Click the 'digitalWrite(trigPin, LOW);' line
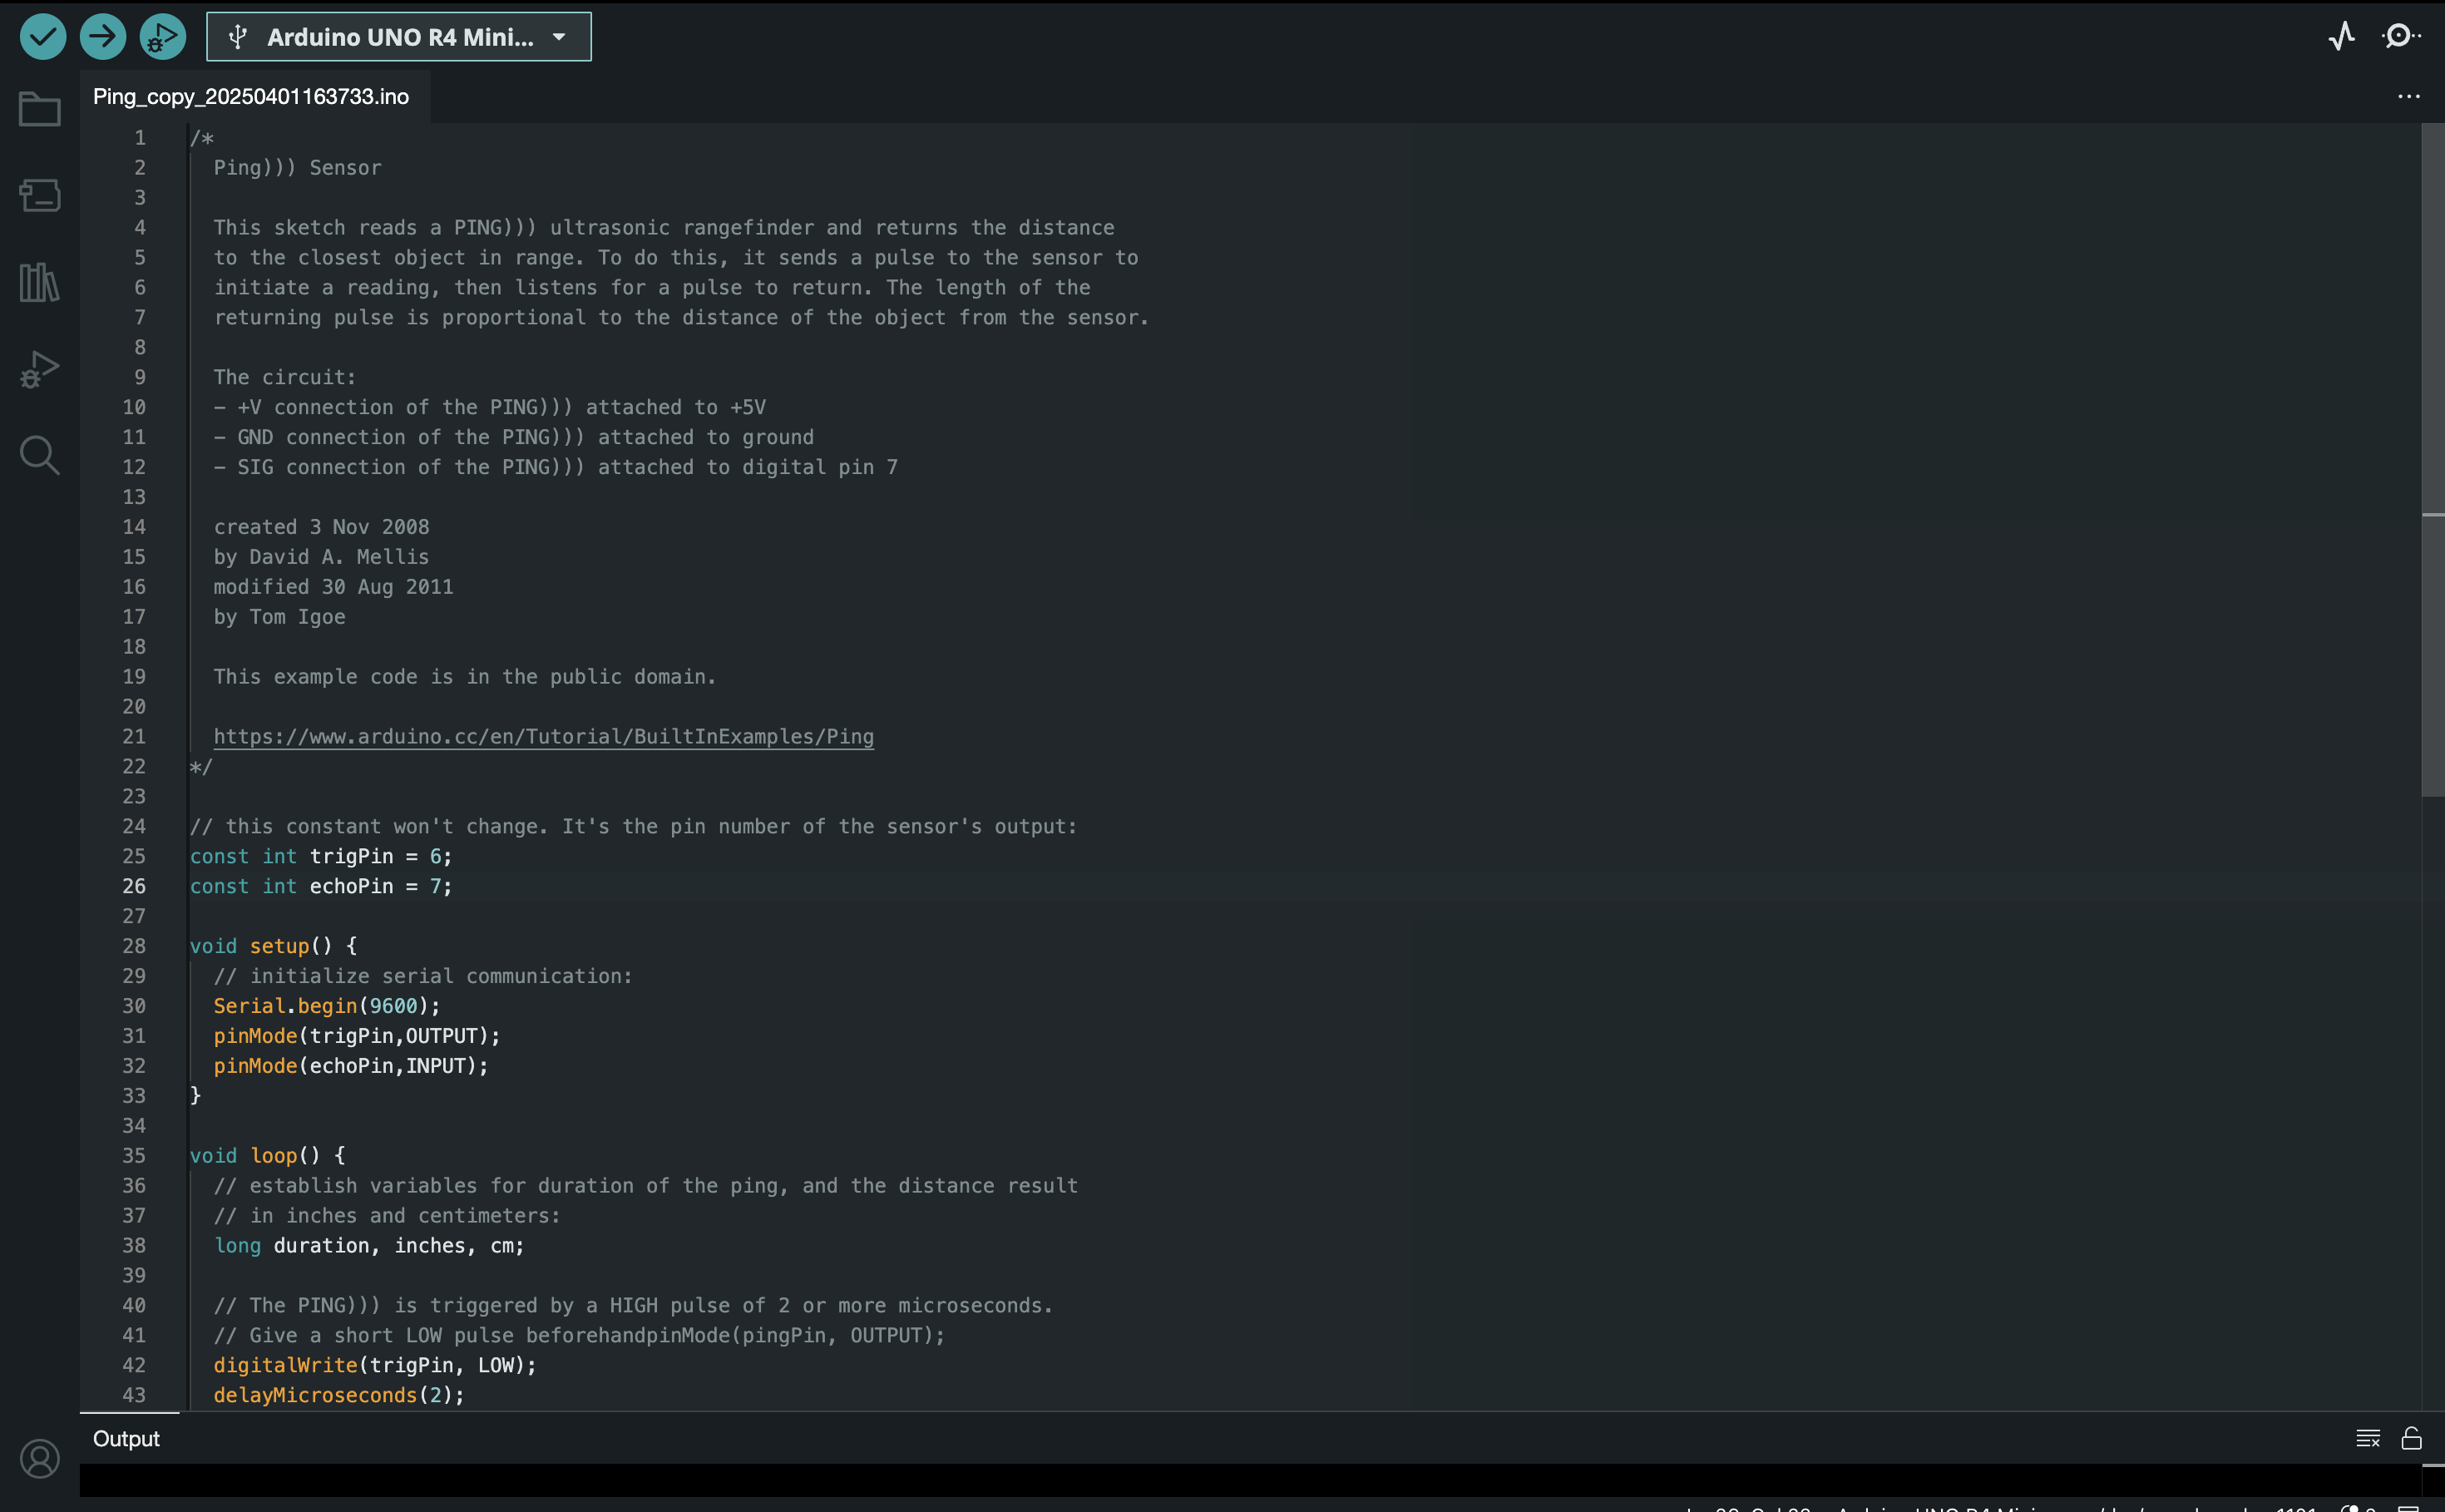 point(375,1366)
